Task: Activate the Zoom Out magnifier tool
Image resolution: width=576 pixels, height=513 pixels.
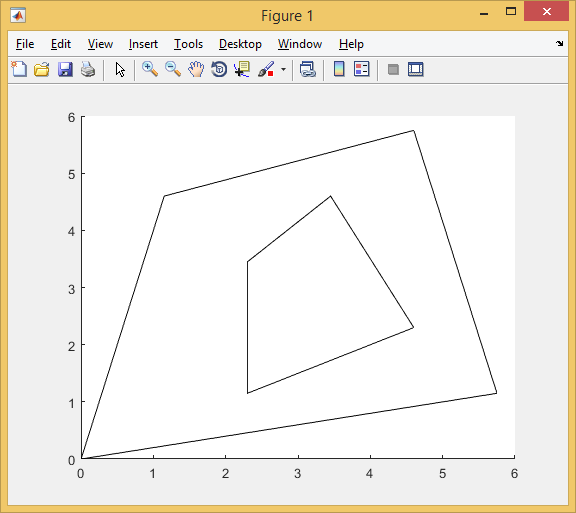Action: pos(173,69)
